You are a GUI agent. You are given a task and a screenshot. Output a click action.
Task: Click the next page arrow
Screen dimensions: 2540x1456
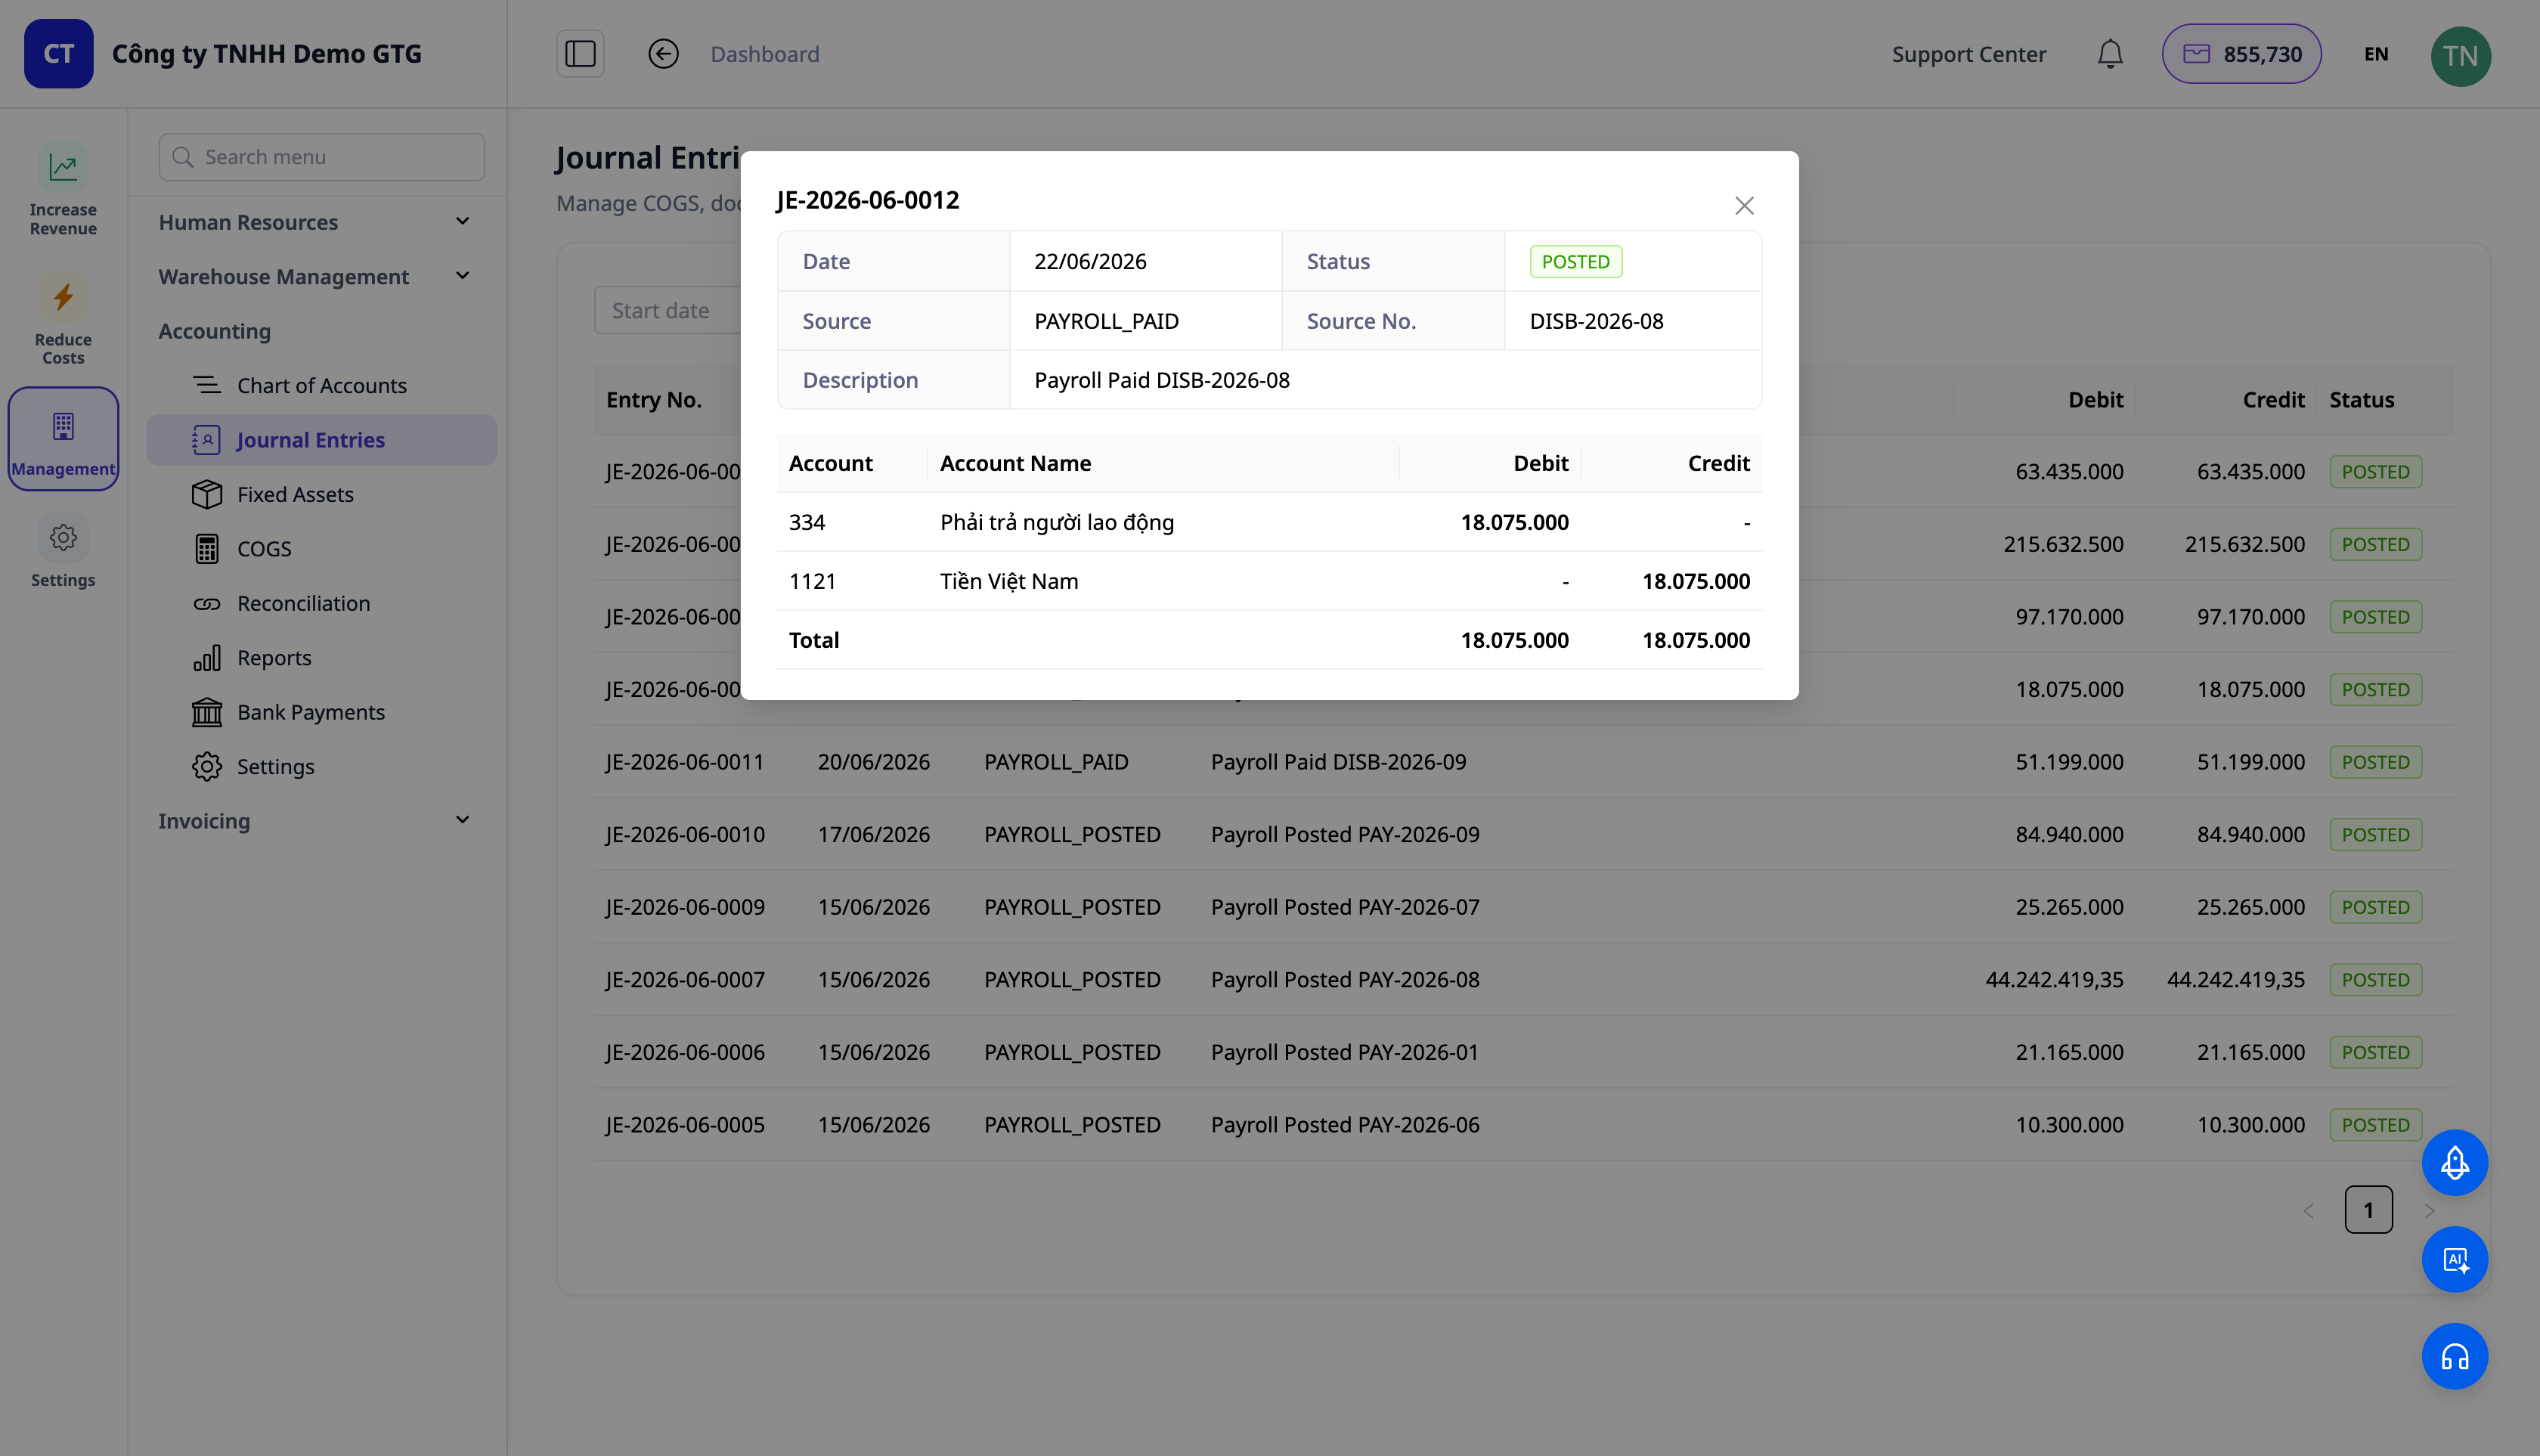[2429, 1211]
